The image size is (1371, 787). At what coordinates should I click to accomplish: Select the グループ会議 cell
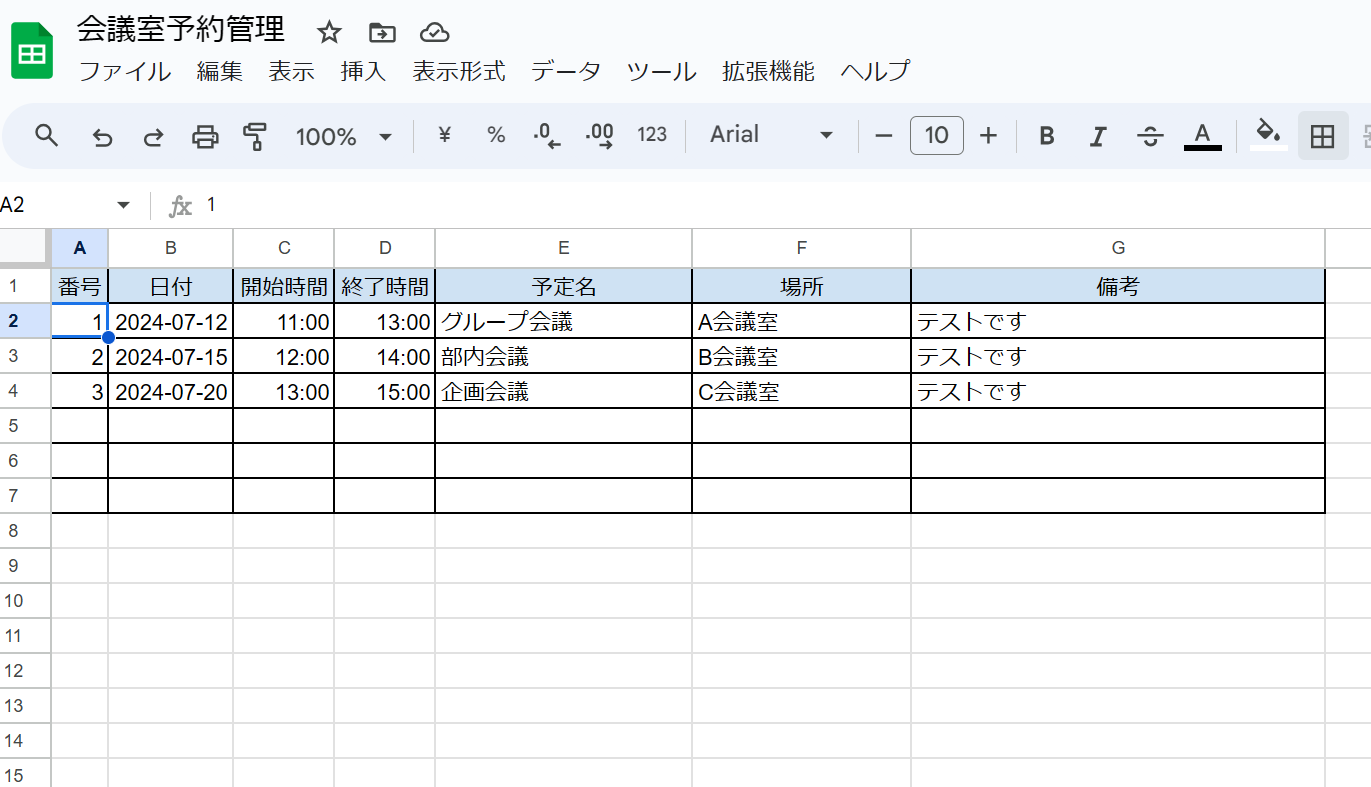tap(564, 321)
